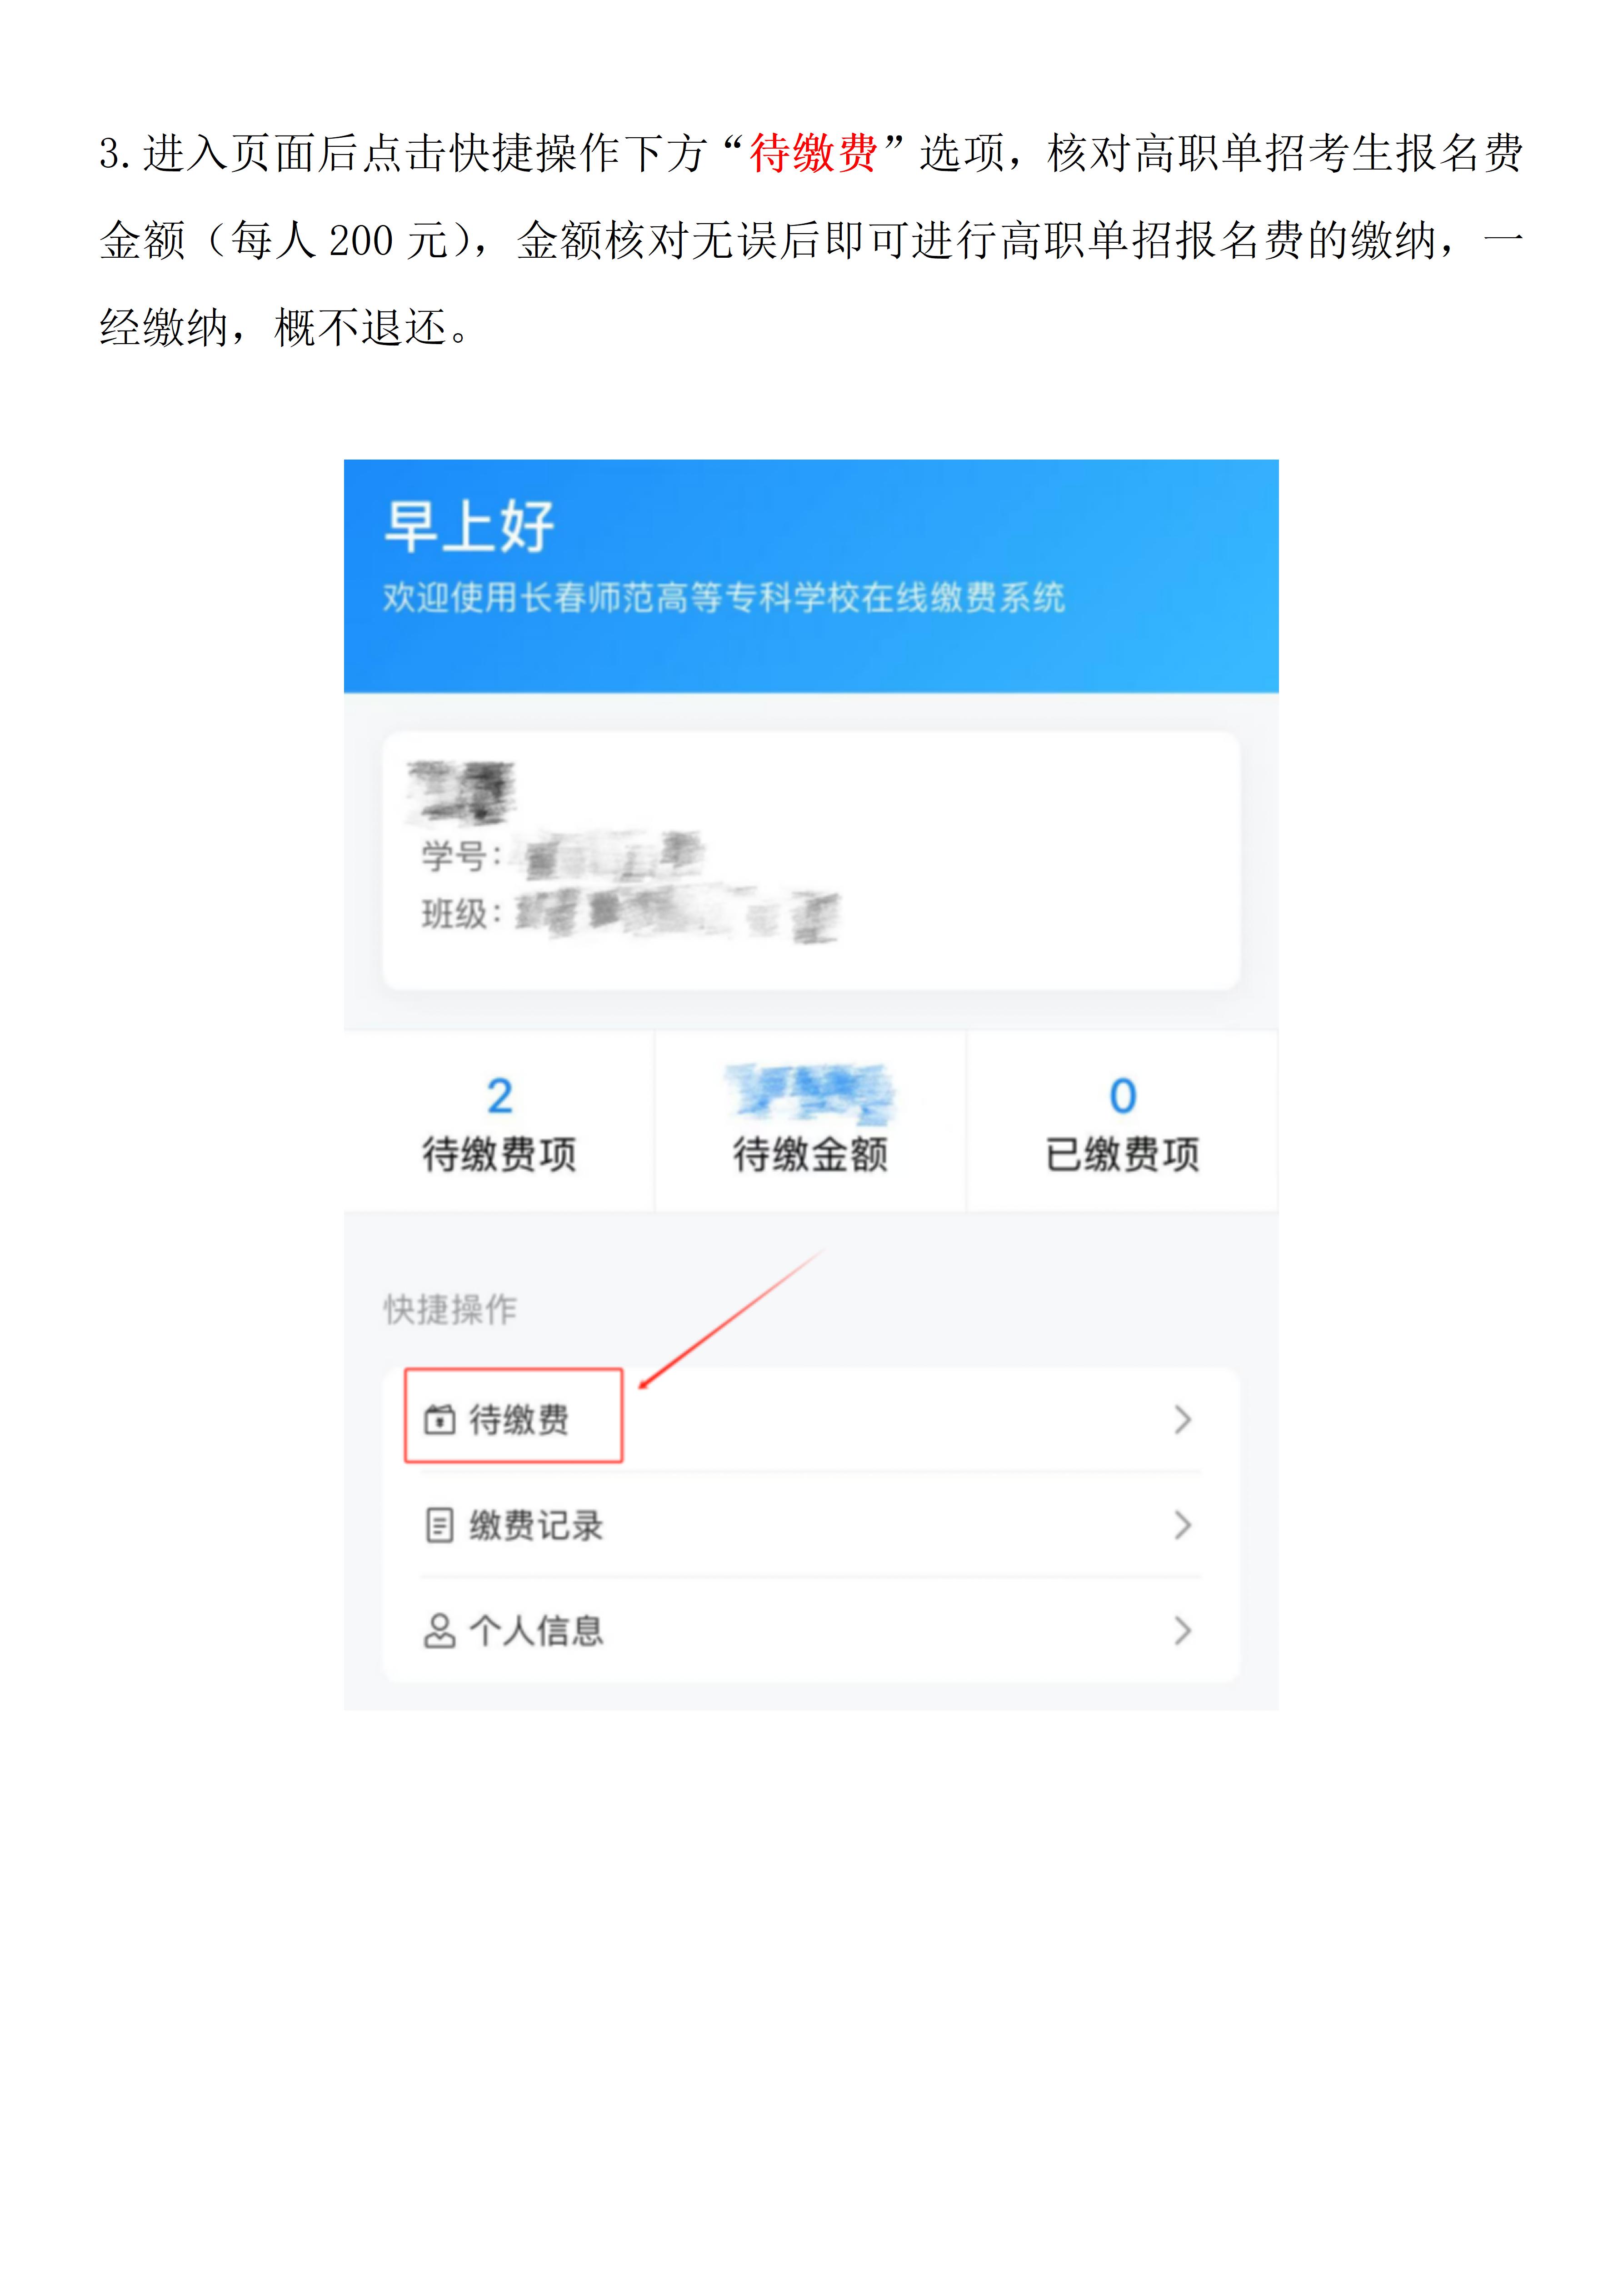Expand the 个人信息 row chevron arrow
This screenshot has width=1623, height=2296.
(x=1183, y=1631)
